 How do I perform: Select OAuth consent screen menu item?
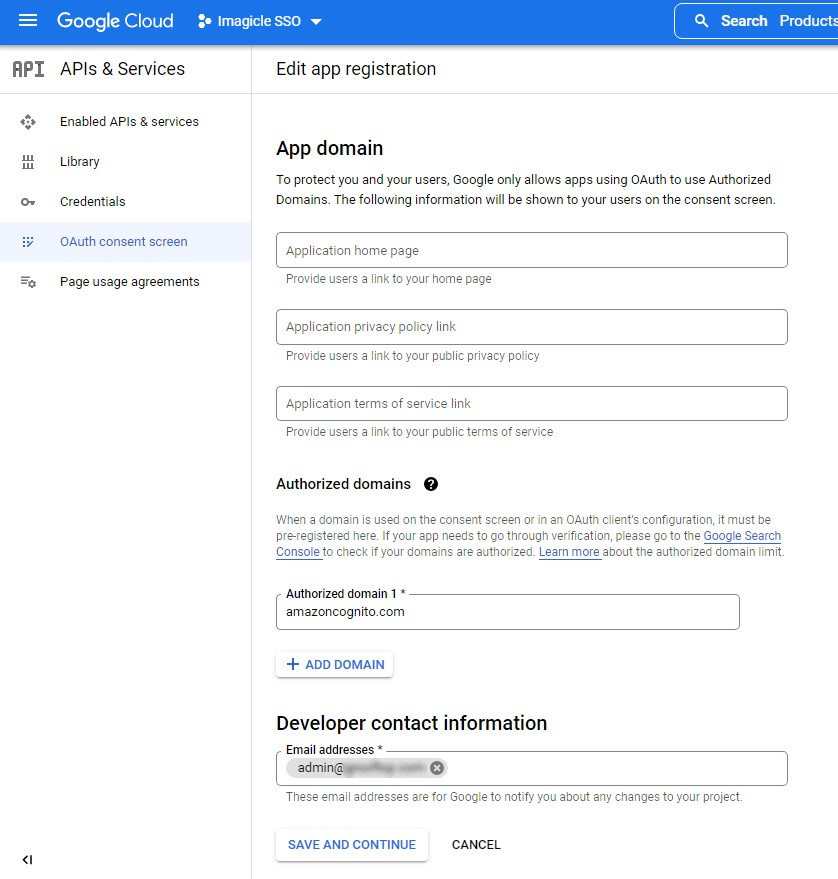[x=124, y=242]
